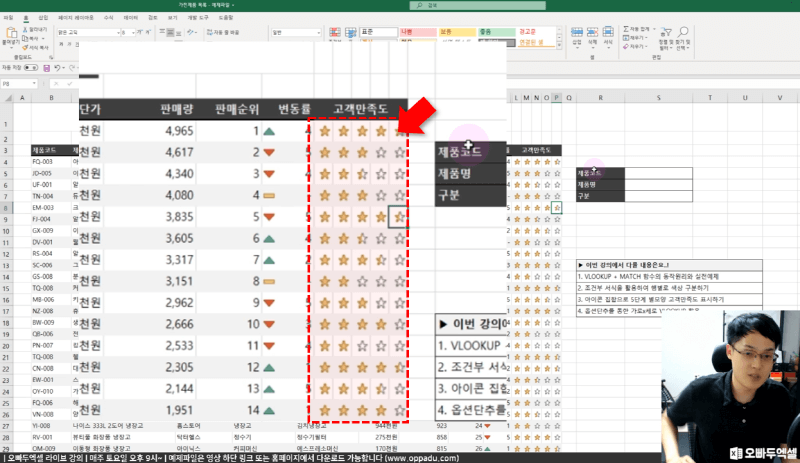800x463 pixels.
Task: Click the decrease font size icon
Action: tap(148, 32)
